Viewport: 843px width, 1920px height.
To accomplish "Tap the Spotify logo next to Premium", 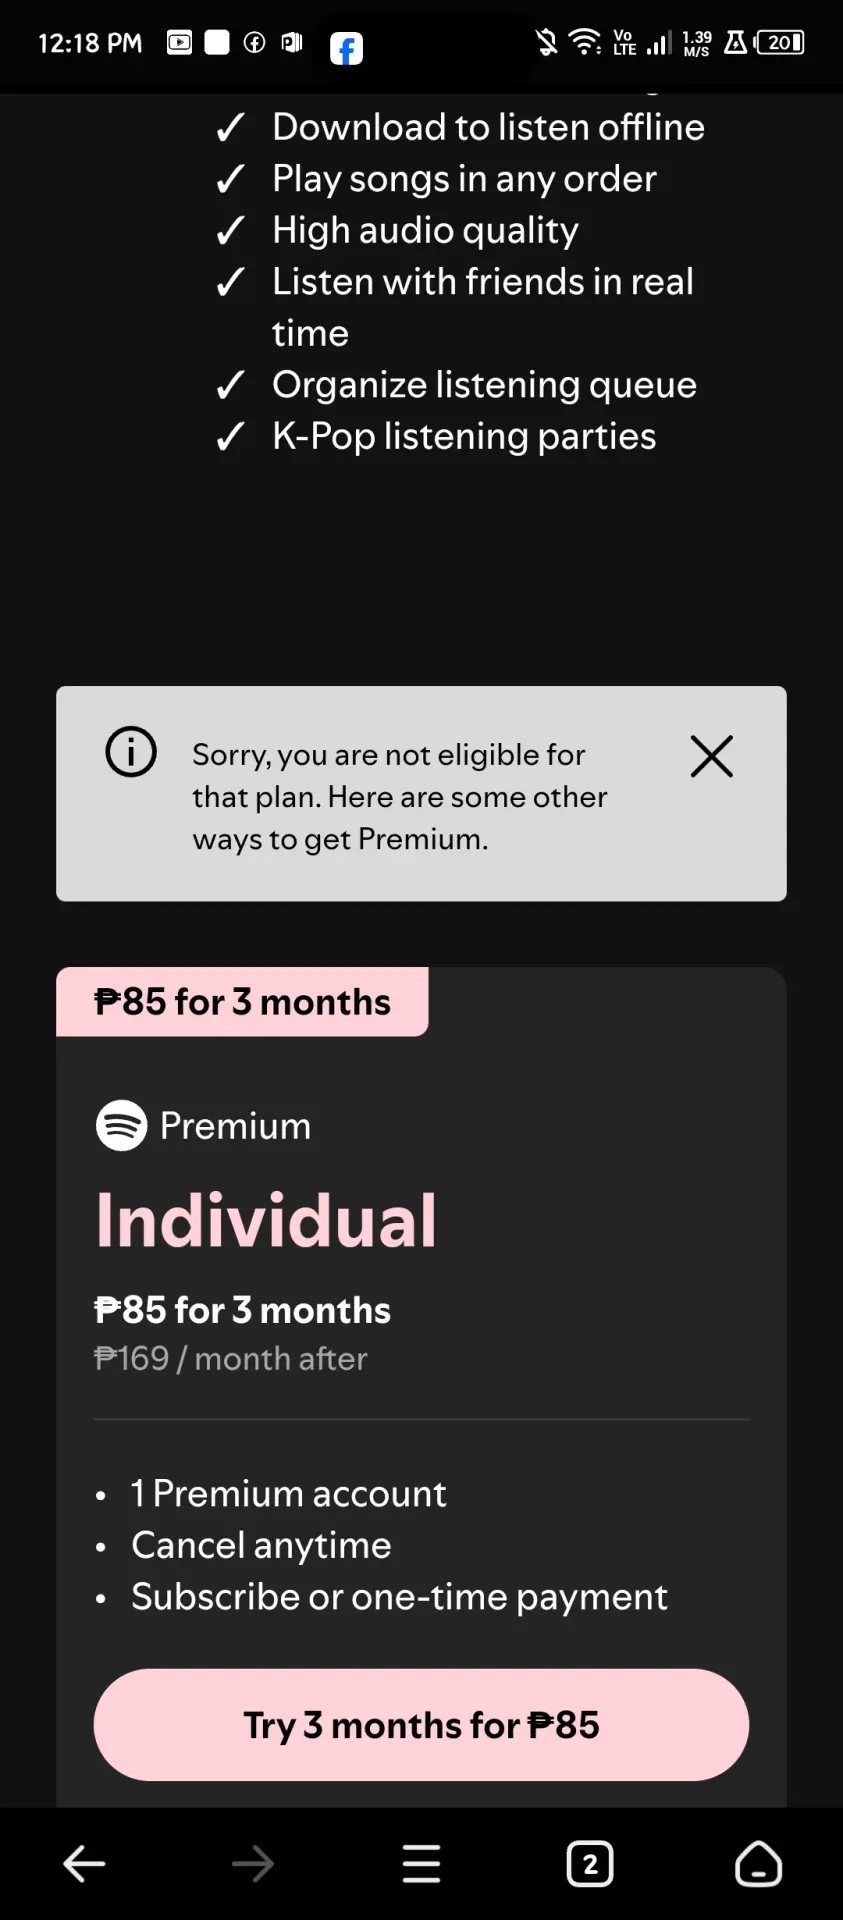I will click(x=122, y=1125).
